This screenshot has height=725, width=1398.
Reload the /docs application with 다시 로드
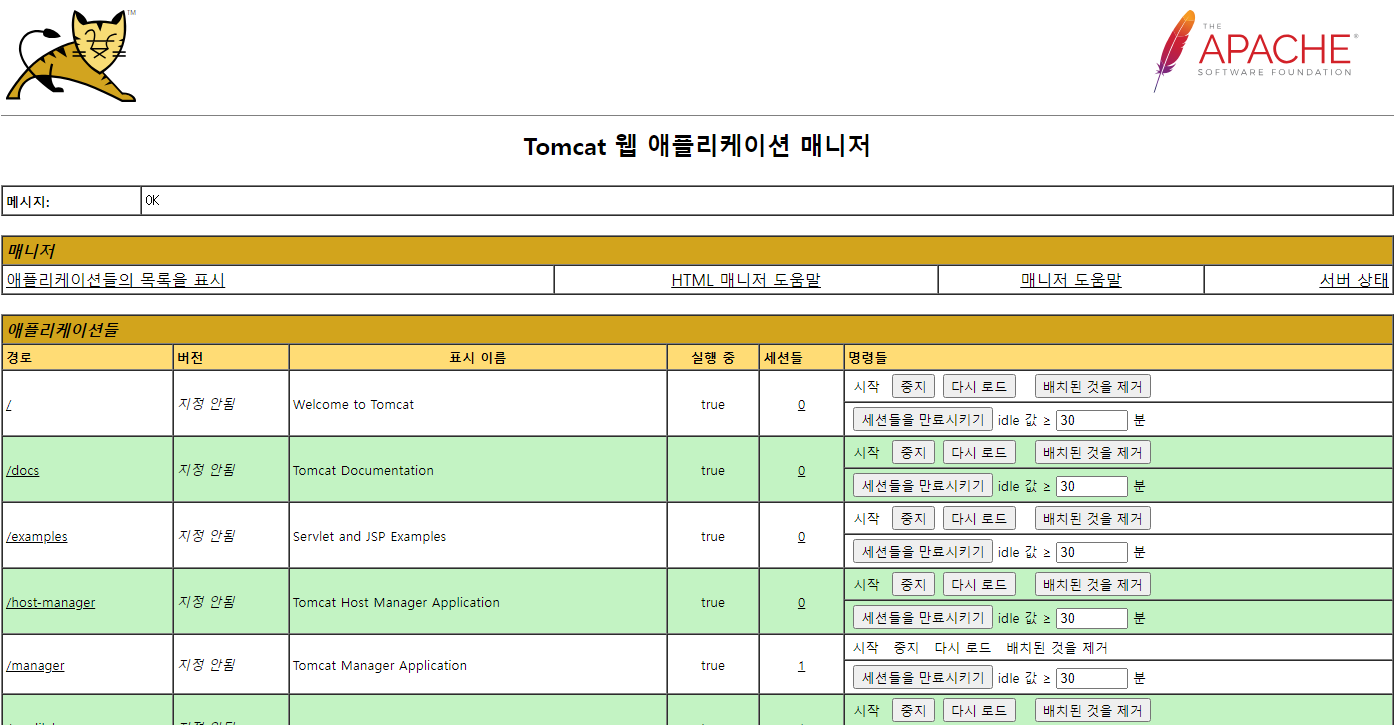(979, 453)
